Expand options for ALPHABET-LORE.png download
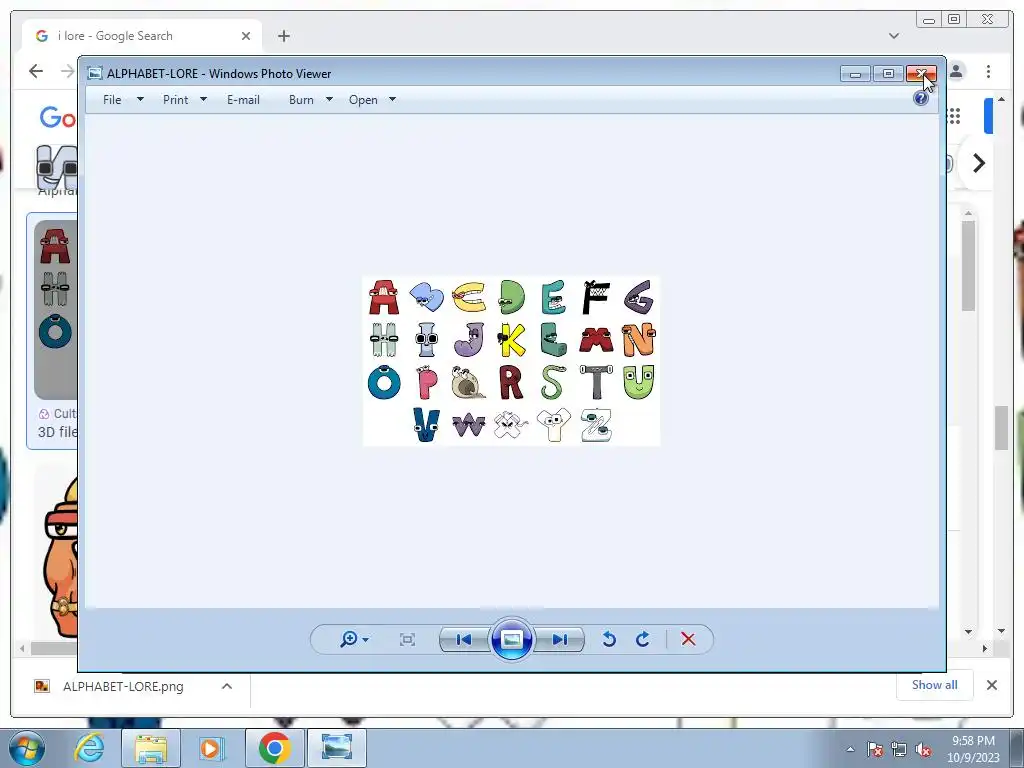 (x=227, y=686)
